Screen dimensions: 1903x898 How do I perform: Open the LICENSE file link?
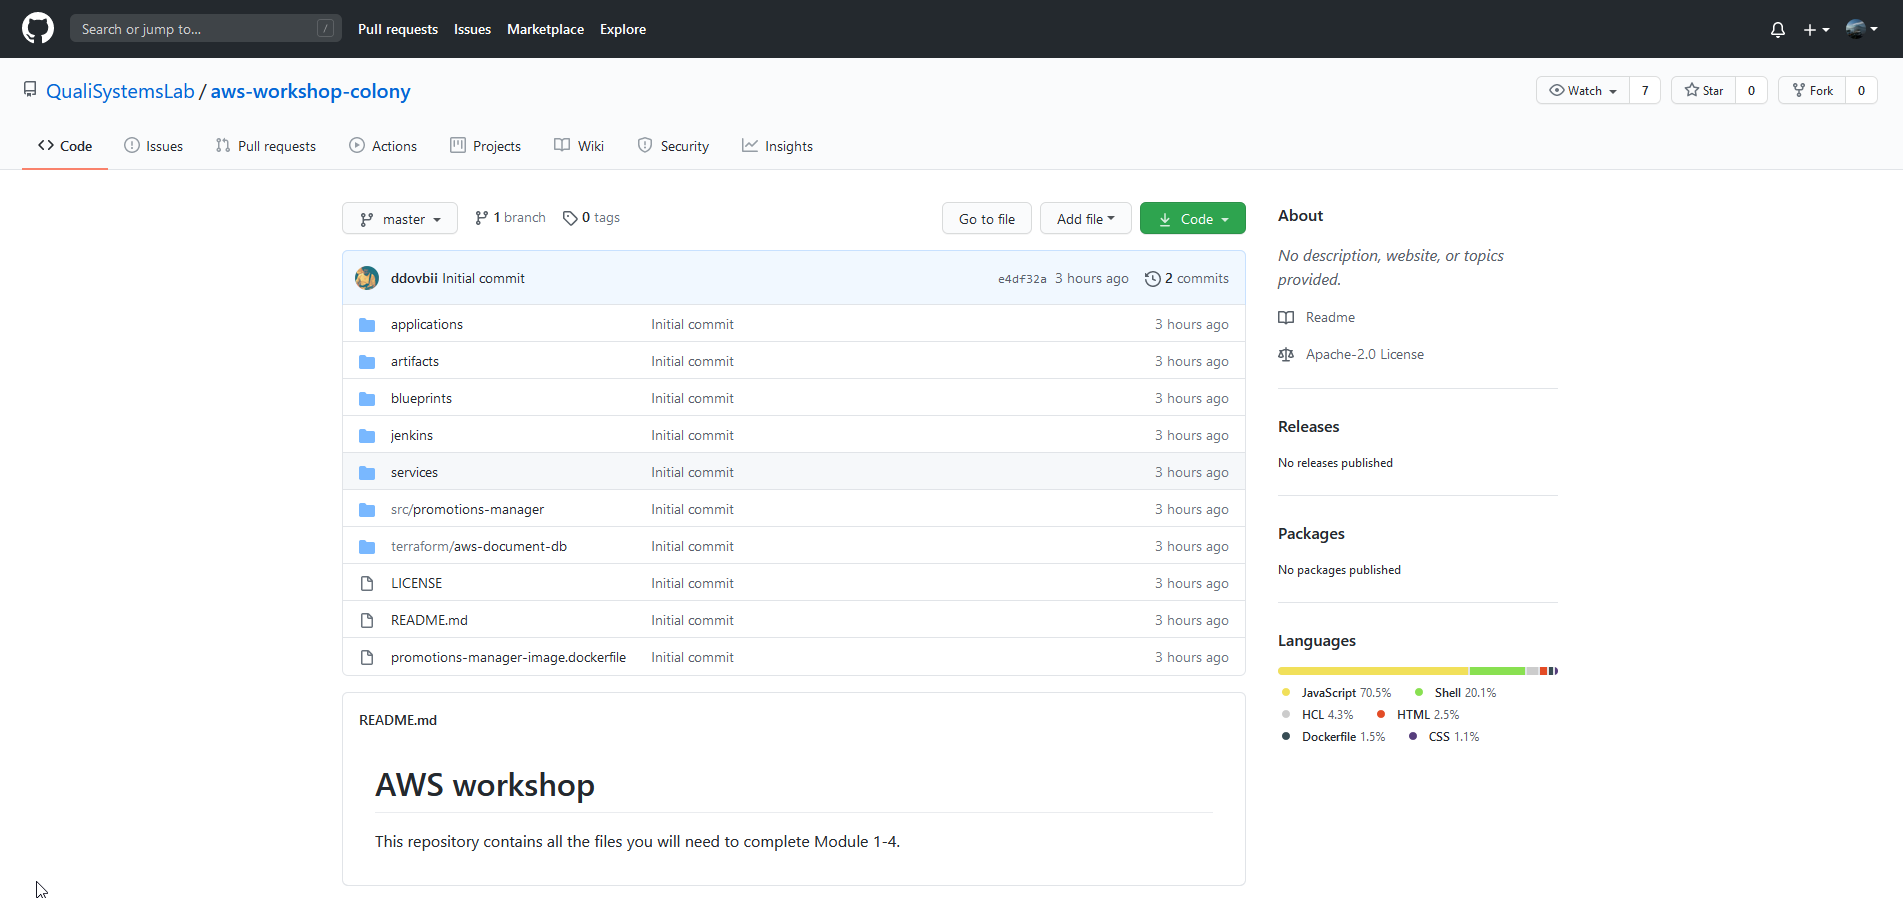pyautogui.click(x=416, y=583)
